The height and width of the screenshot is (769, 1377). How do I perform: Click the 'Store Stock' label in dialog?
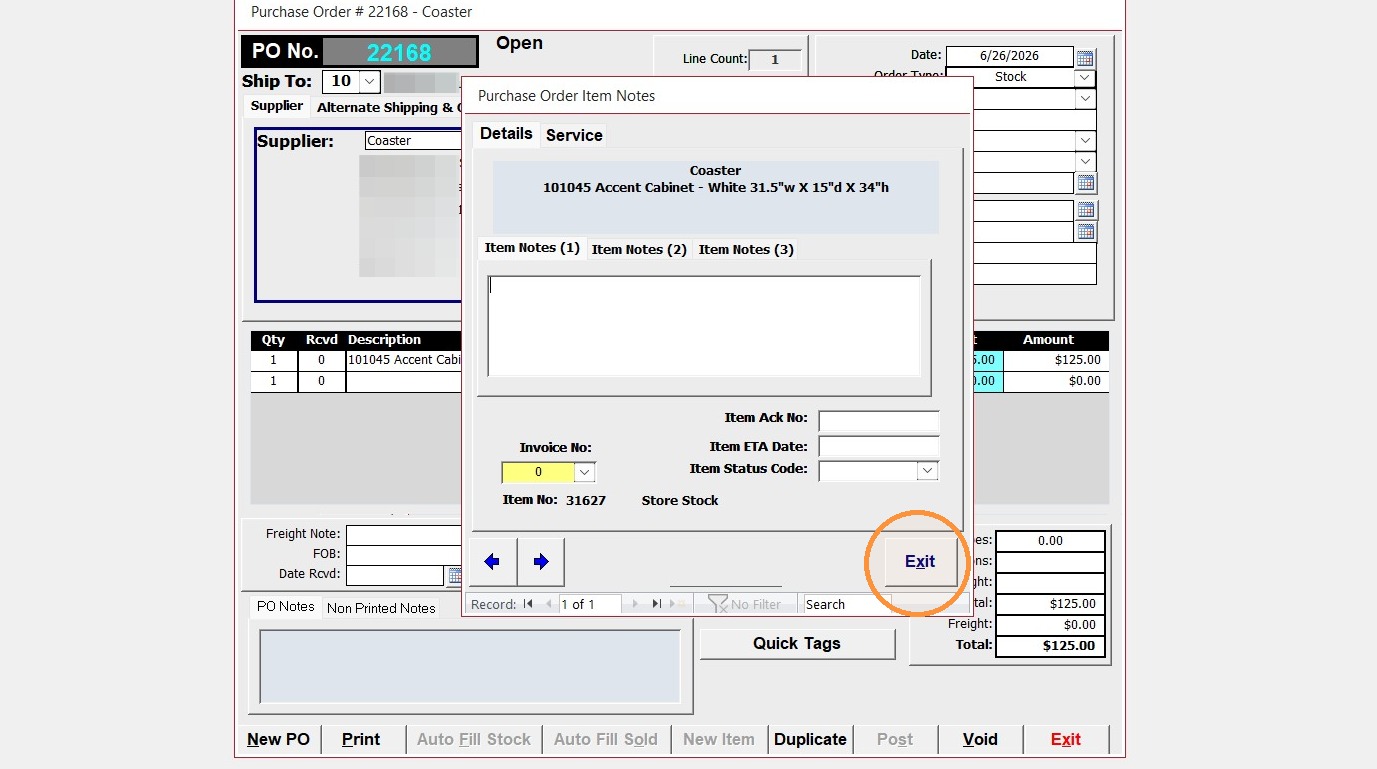tap(680, 500)
